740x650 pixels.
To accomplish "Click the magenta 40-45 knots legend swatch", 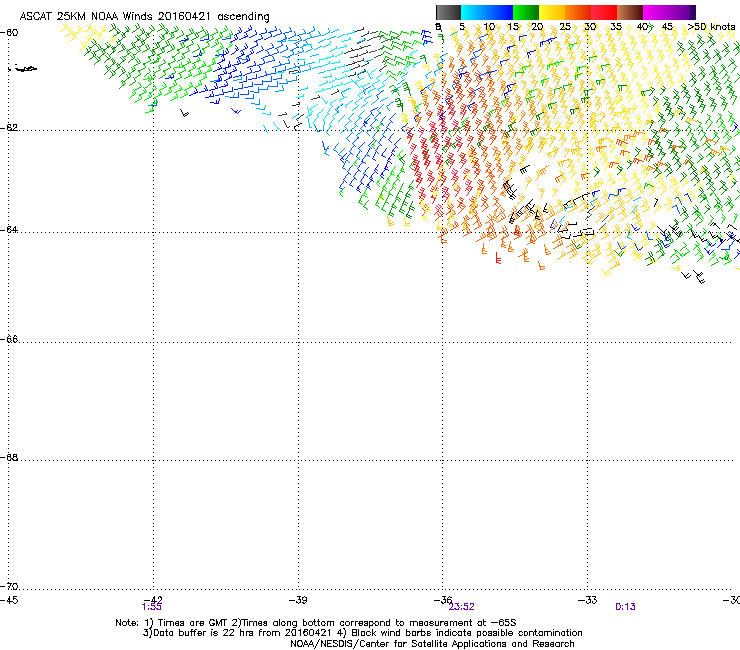I will click(x=656, y=12).
